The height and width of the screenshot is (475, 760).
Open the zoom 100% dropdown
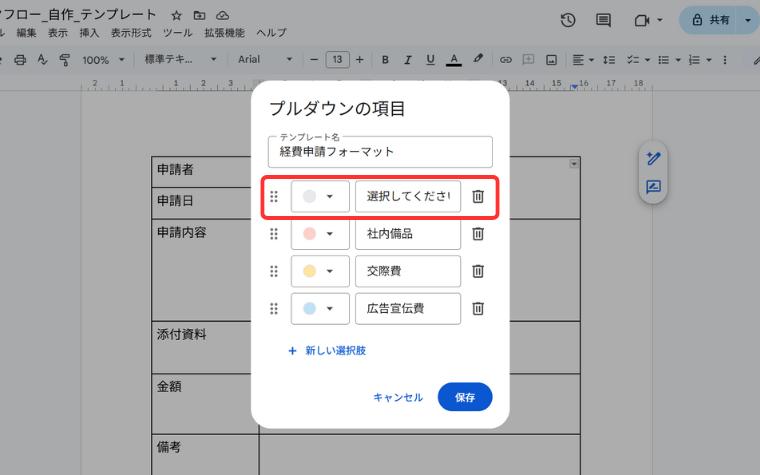[103, 60]
